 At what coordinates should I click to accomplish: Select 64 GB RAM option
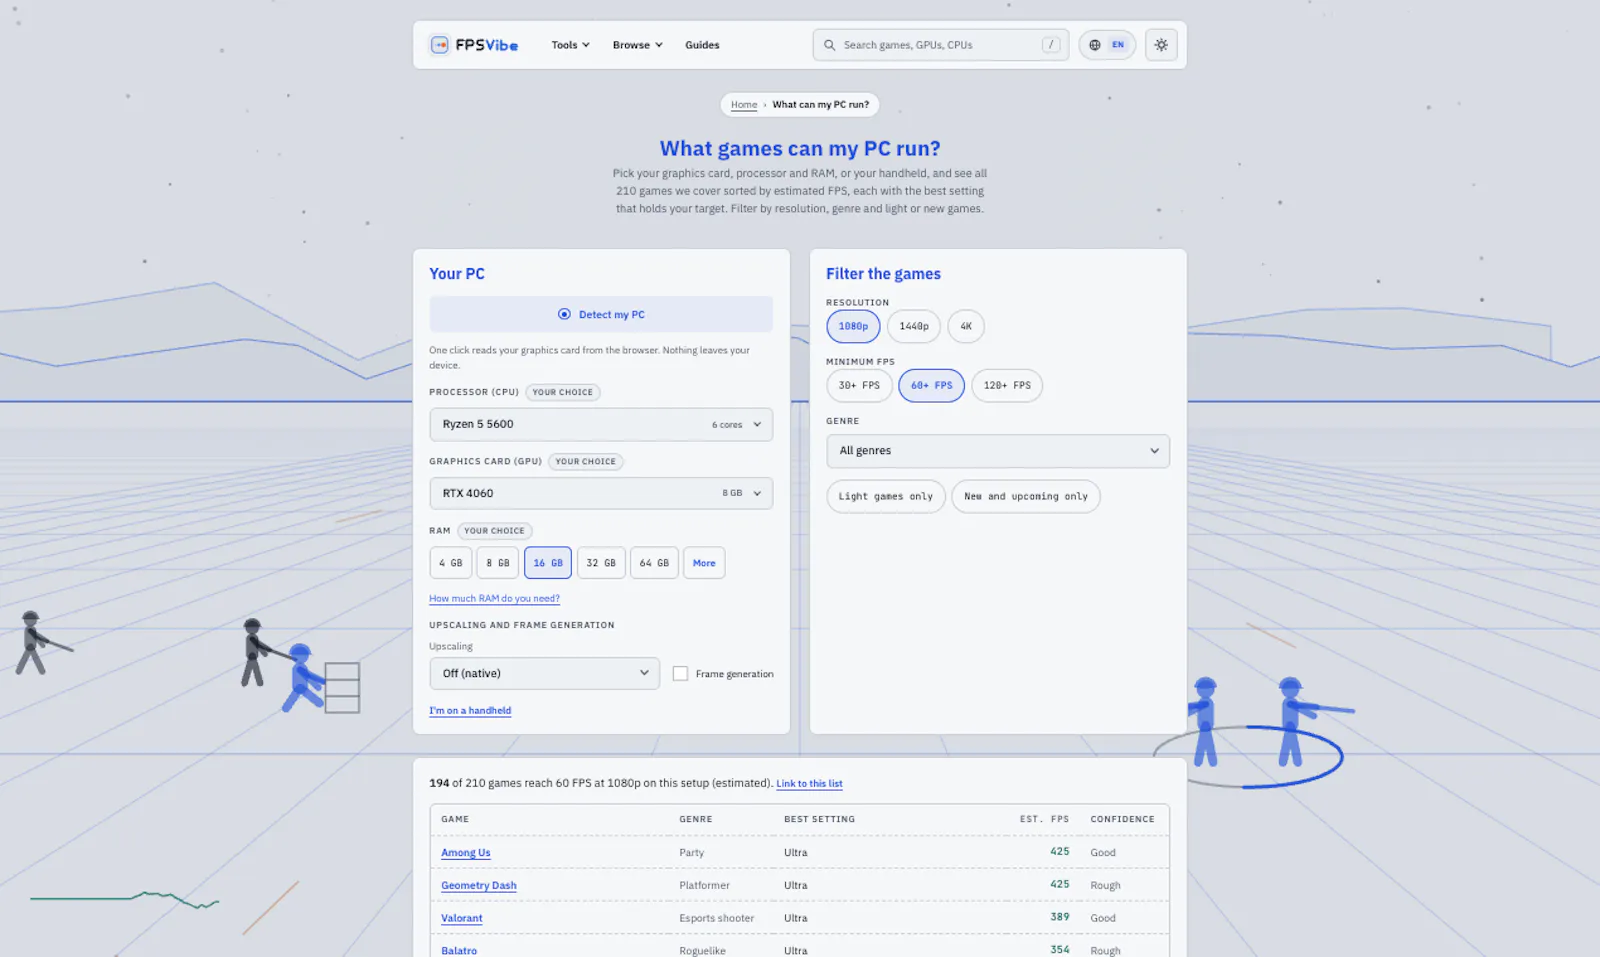654,563
